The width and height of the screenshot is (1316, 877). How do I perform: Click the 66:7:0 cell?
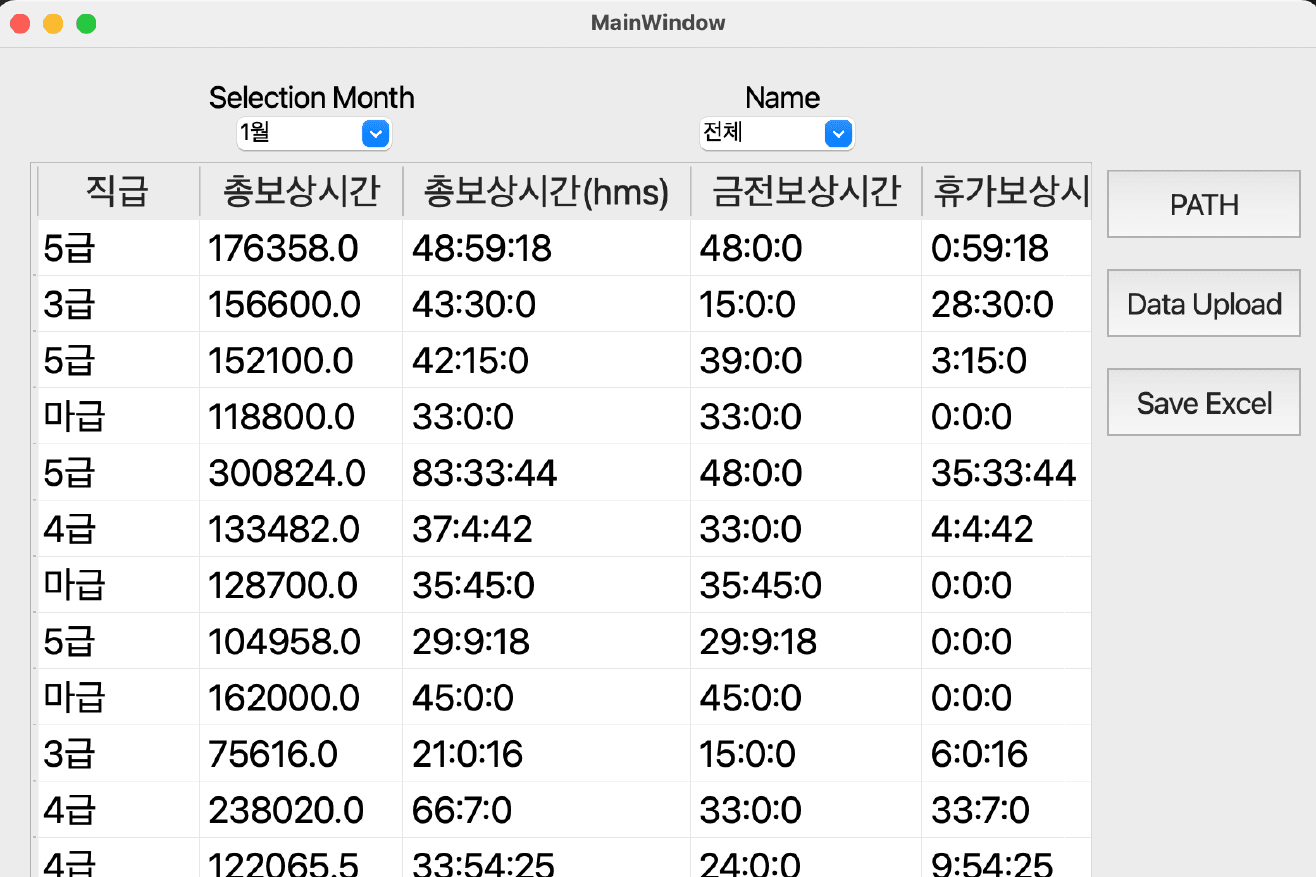547,809
